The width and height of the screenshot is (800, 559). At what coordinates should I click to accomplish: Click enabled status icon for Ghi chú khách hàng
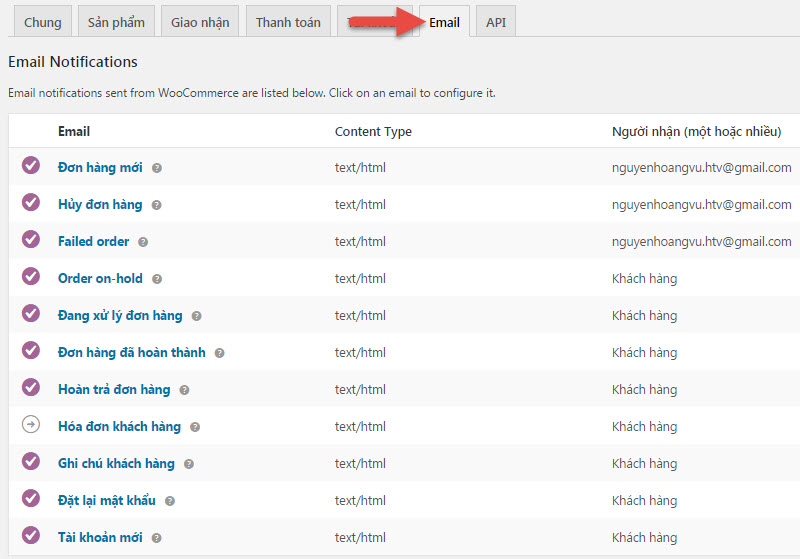coord(31,461)
